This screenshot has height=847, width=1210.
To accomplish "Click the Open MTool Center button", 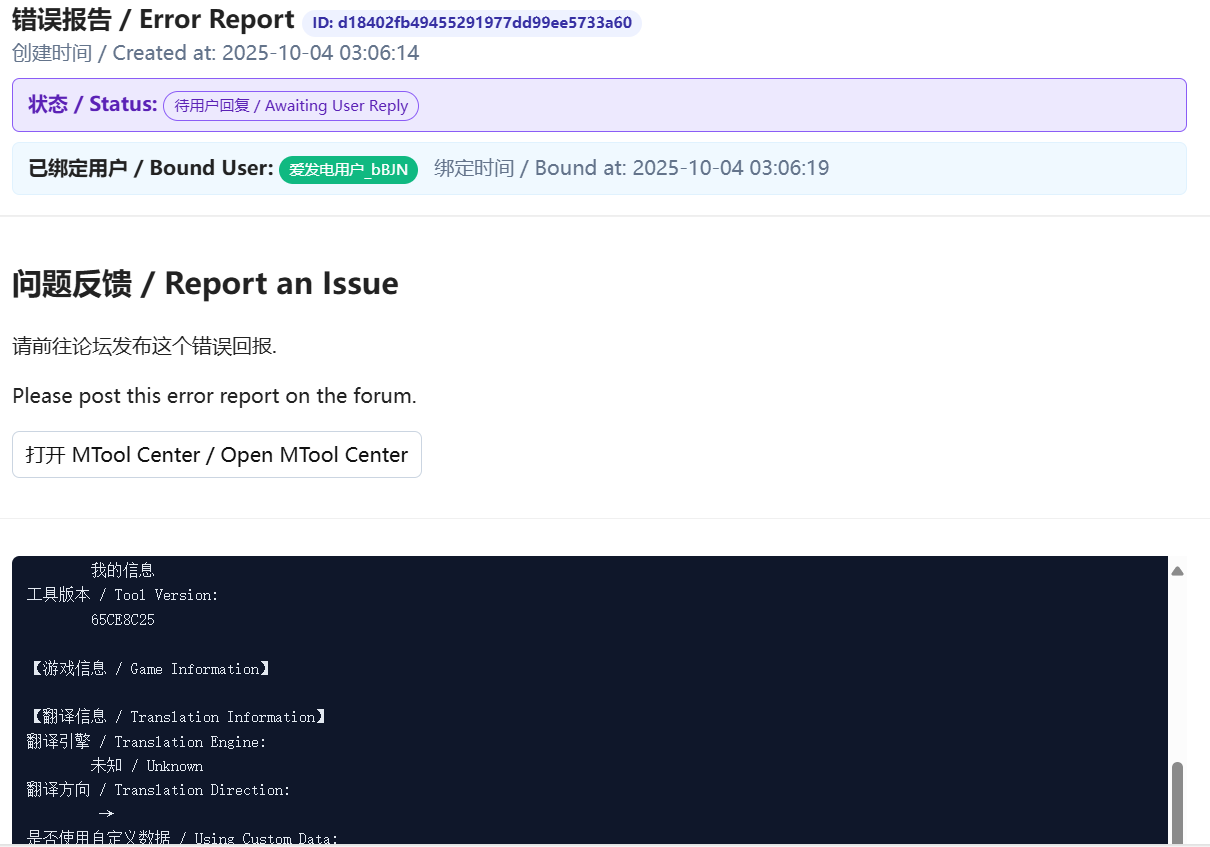I will 216,455.
